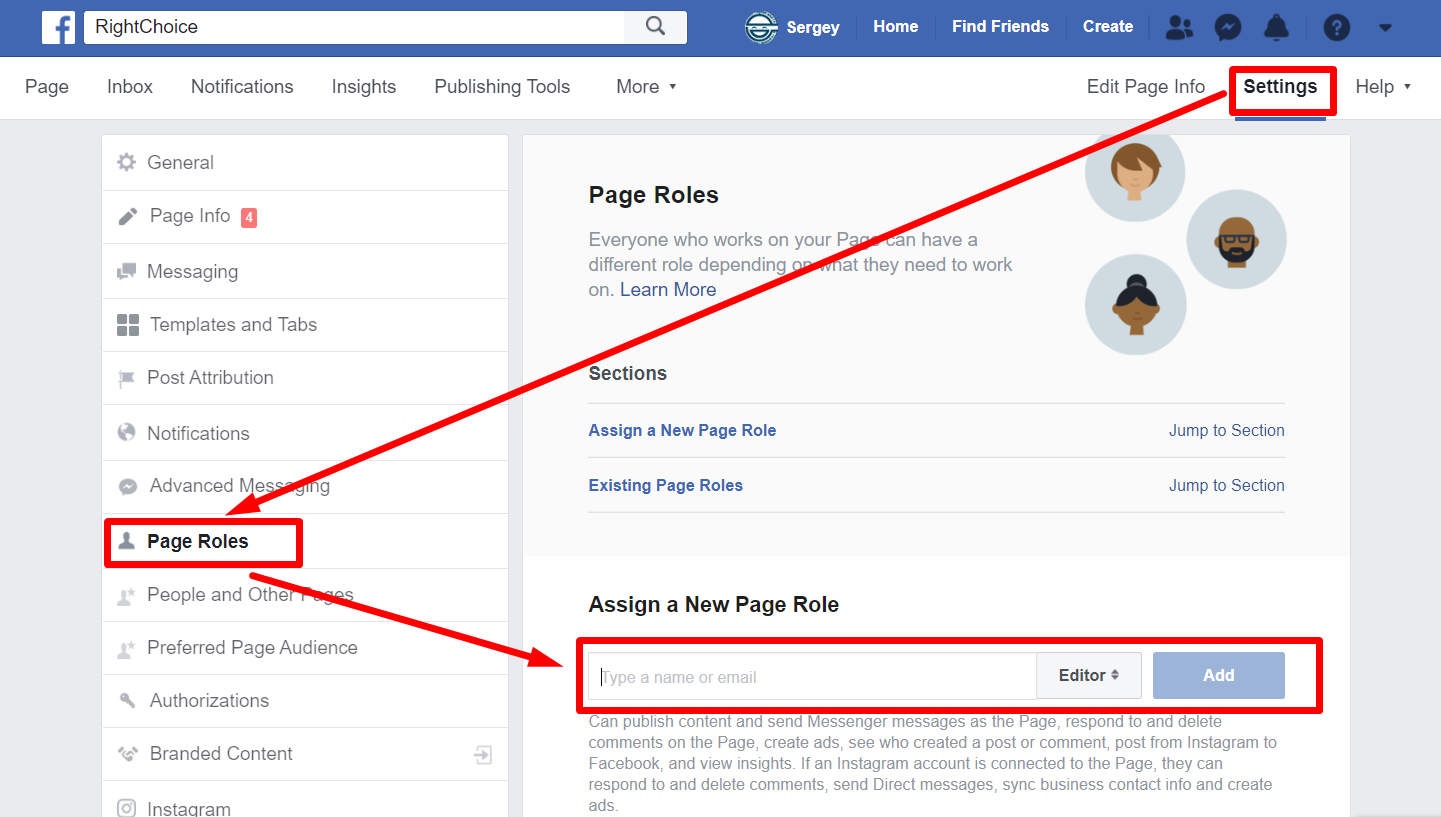Select Templates and Tabs in sidebar
The width and height of the screenshot is (1441, 817).
pos(233,325)
